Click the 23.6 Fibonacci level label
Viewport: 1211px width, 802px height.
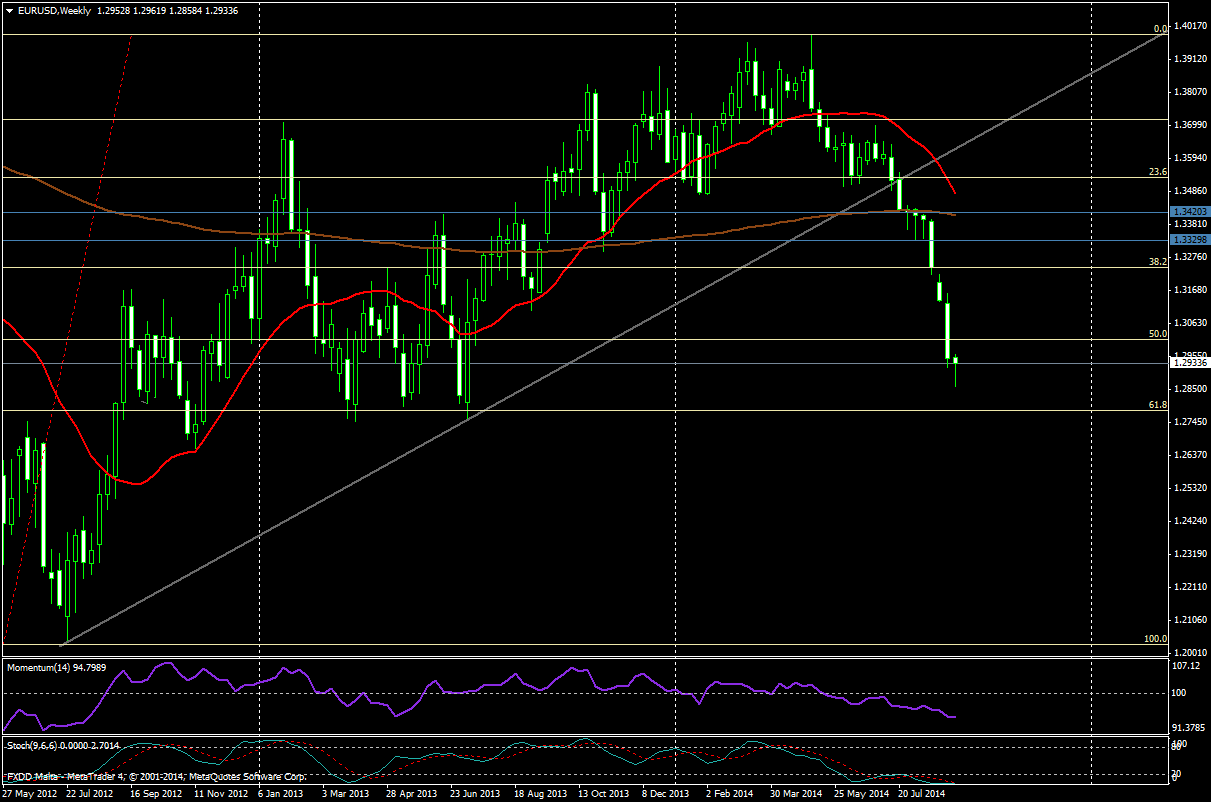point(1158,172)
